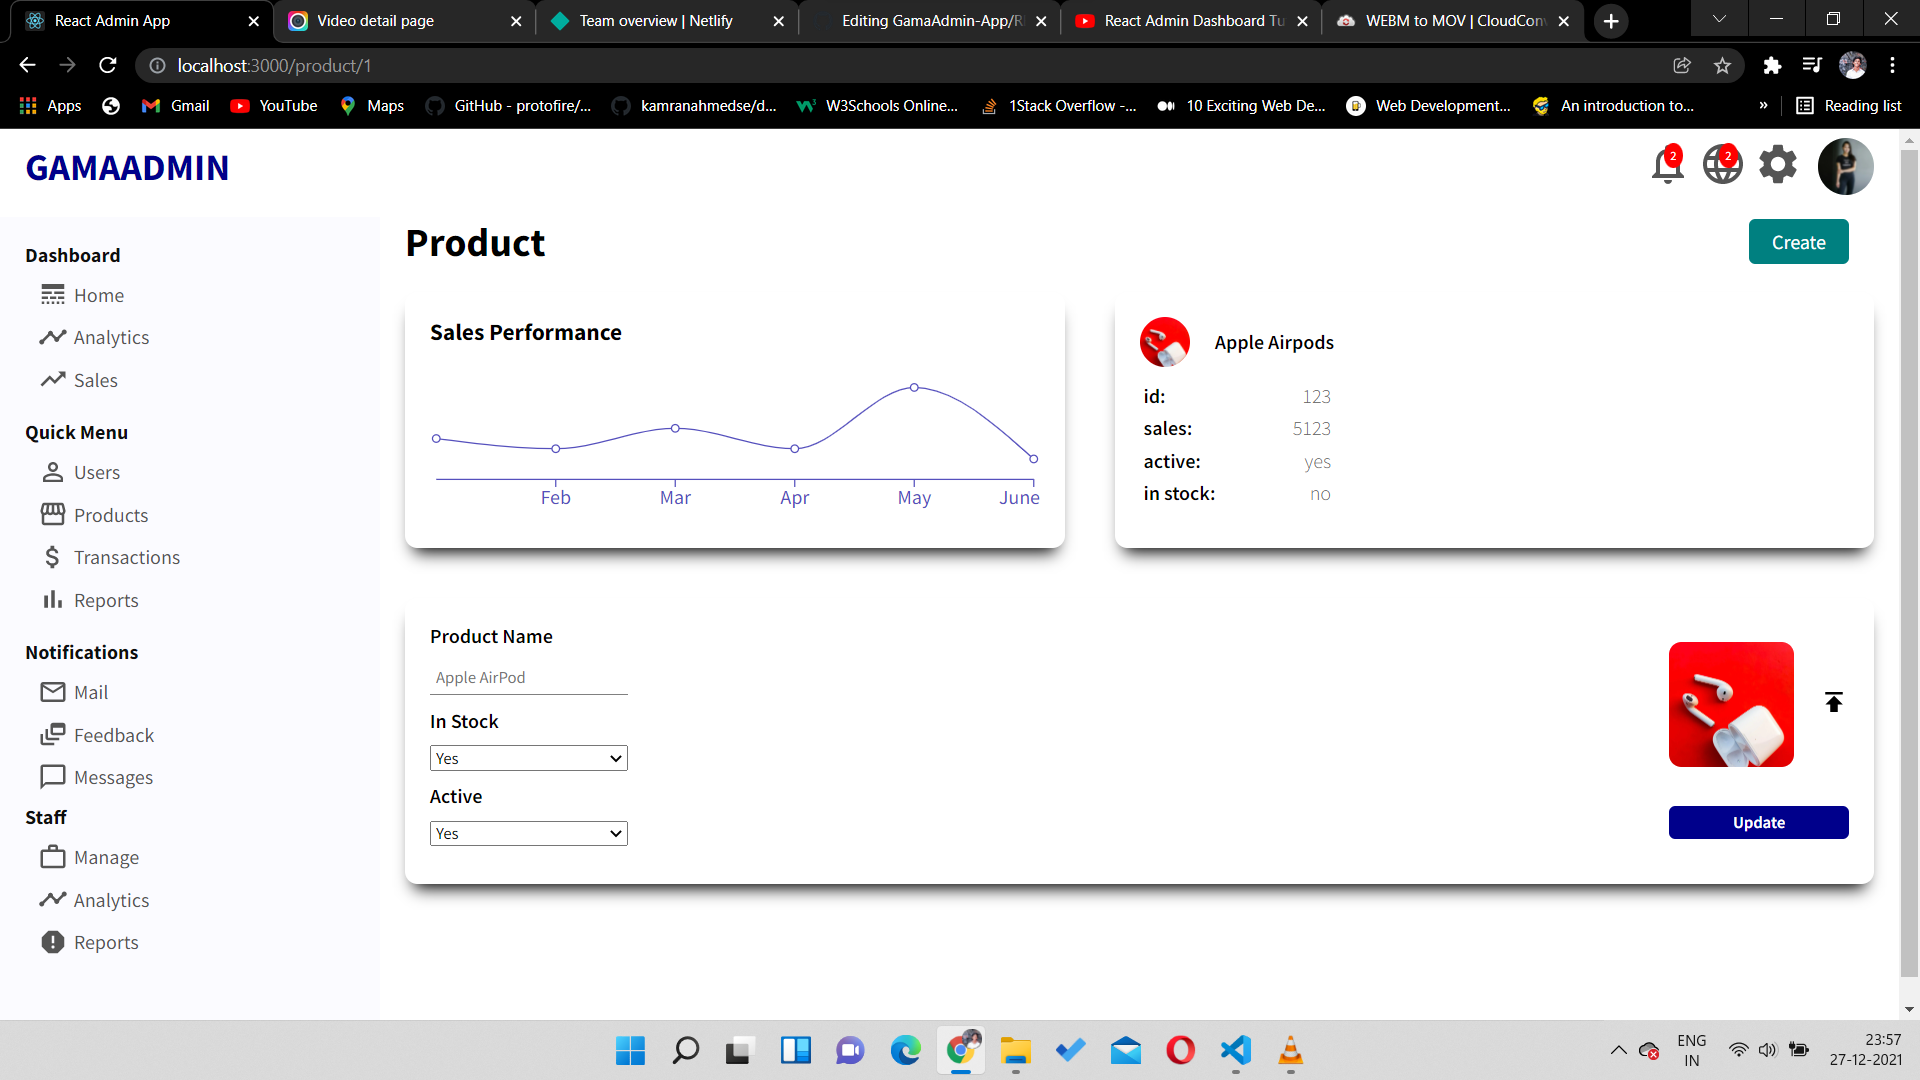
Task: Open the In Stock dropdown
Action: pos(528,758)
